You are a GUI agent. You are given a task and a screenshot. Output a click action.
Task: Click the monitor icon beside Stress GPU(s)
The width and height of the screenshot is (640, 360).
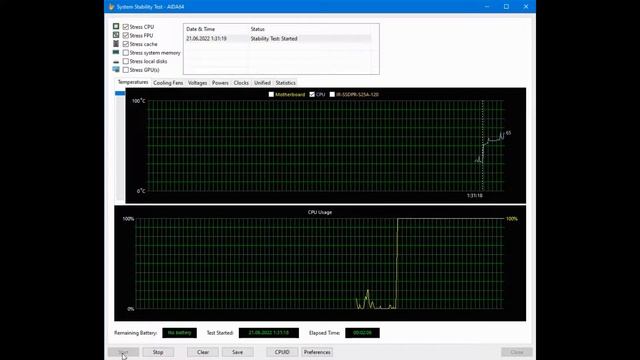(x=116, y=69)
